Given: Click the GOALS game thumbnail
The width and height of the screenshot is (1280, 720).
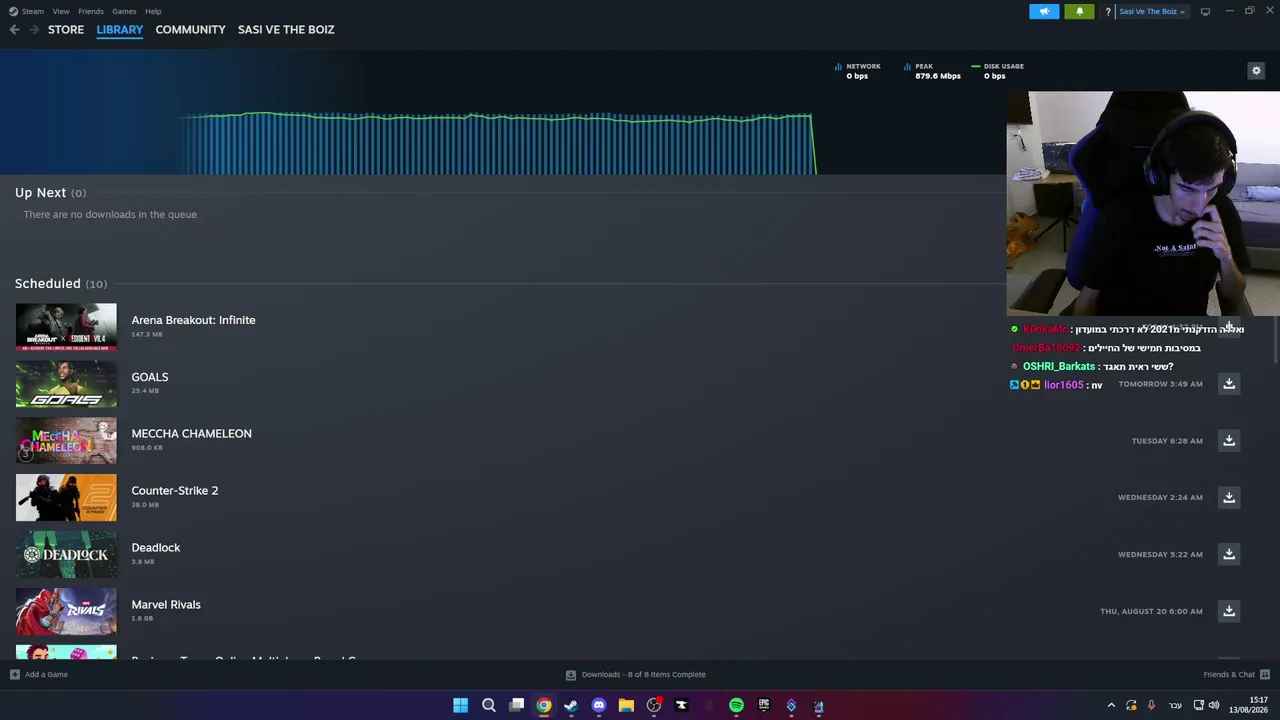Looking at the screenshot, I should click(x=66, y=384).
